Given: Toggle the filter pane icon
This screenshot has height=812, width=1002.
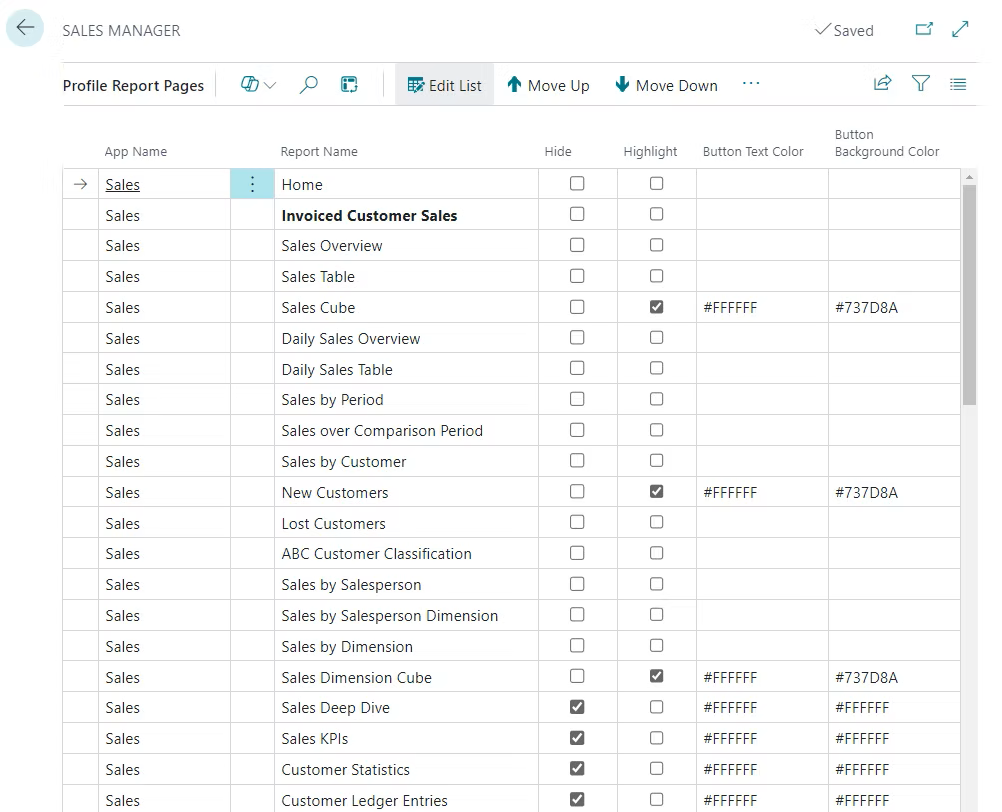Looking at the screenshot, I should pyautogui.click(x=921, y=83).
